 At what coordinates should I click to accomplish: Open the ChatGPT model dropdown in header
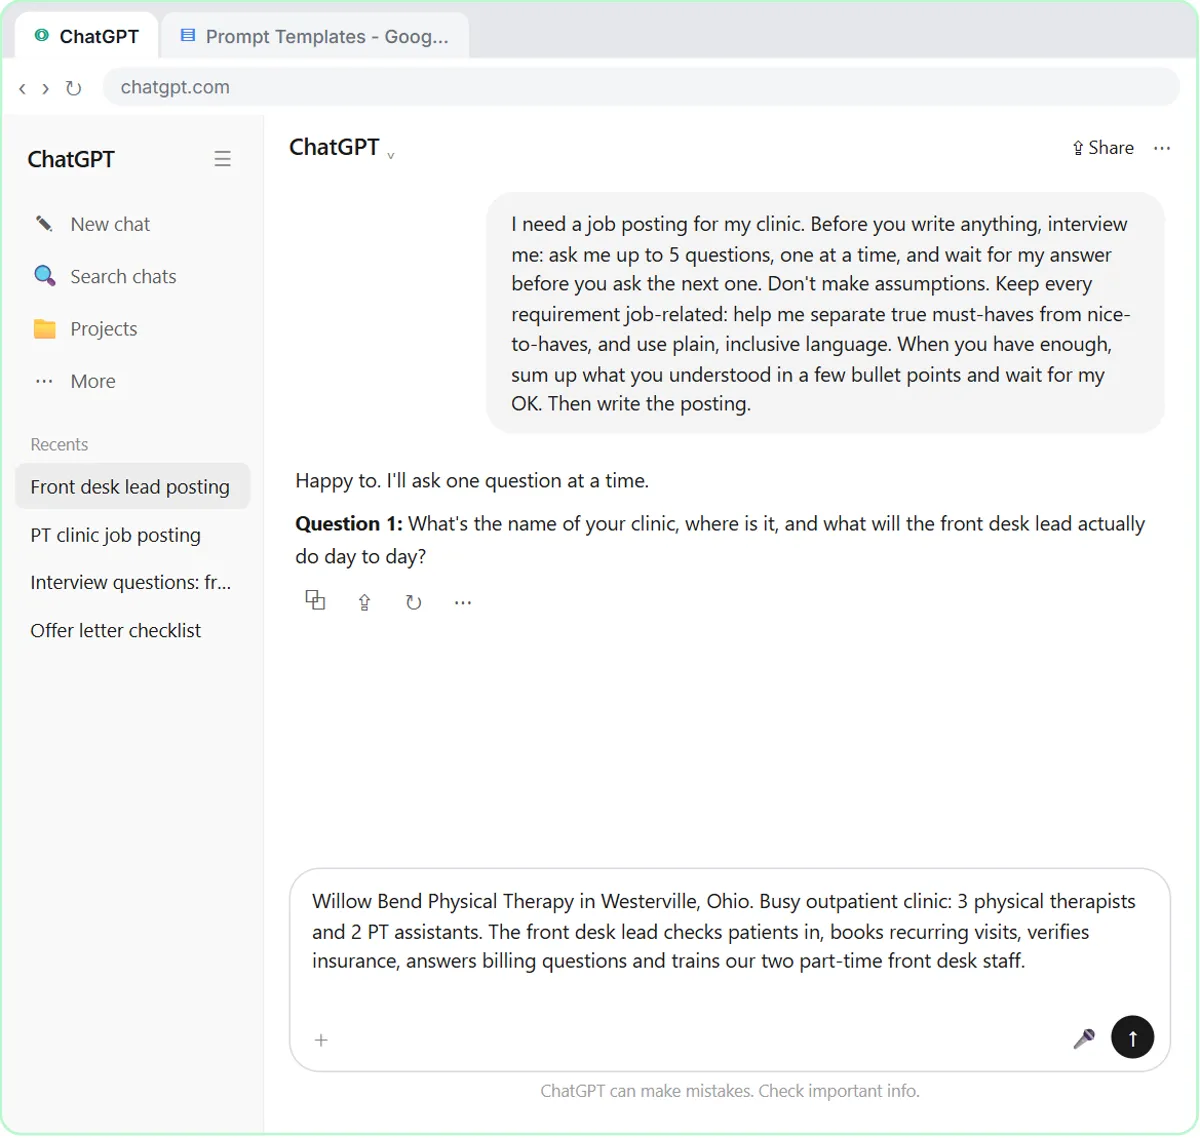point(342,147)
